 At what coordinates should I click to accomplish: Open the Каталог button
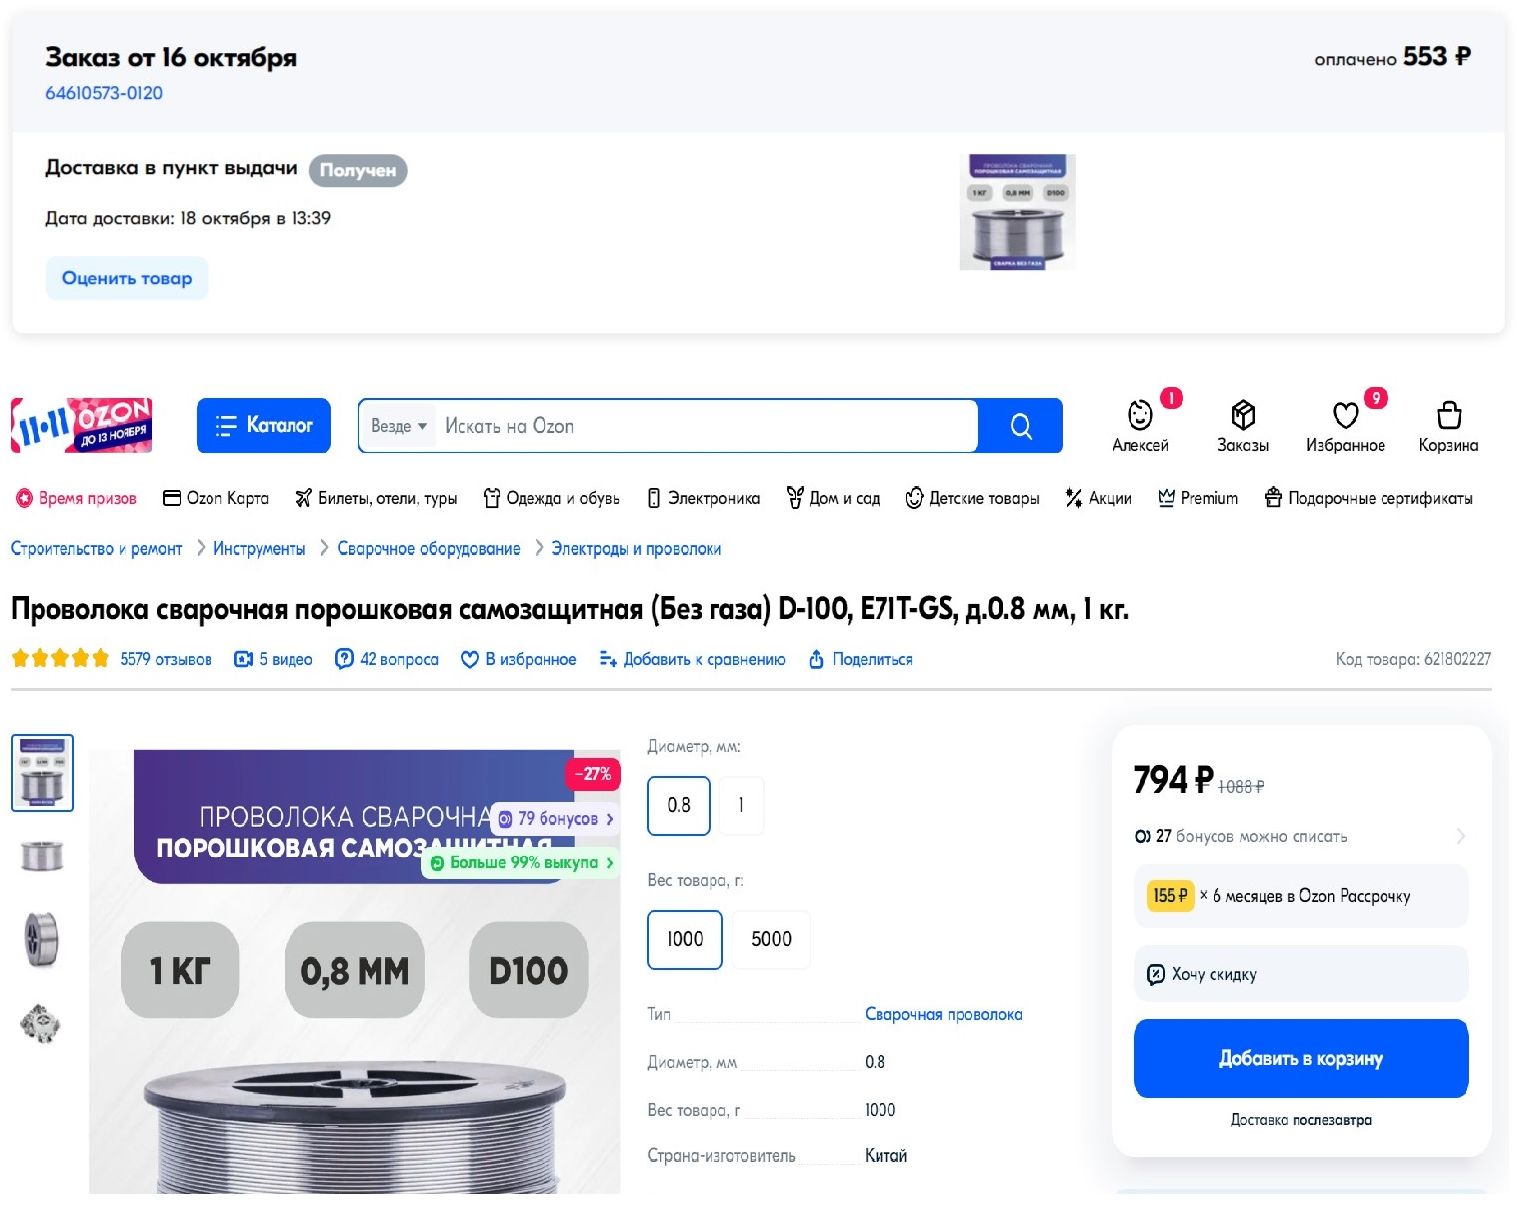(264, 425)
